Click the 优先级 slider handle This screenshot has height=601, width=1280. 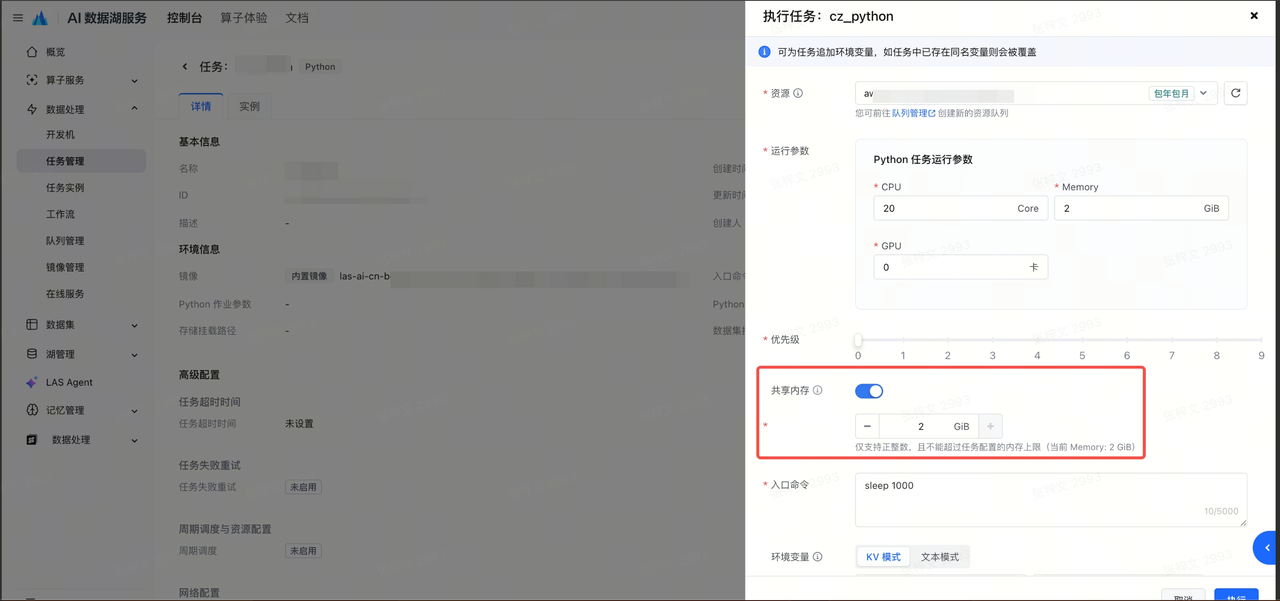coord(858,340)
